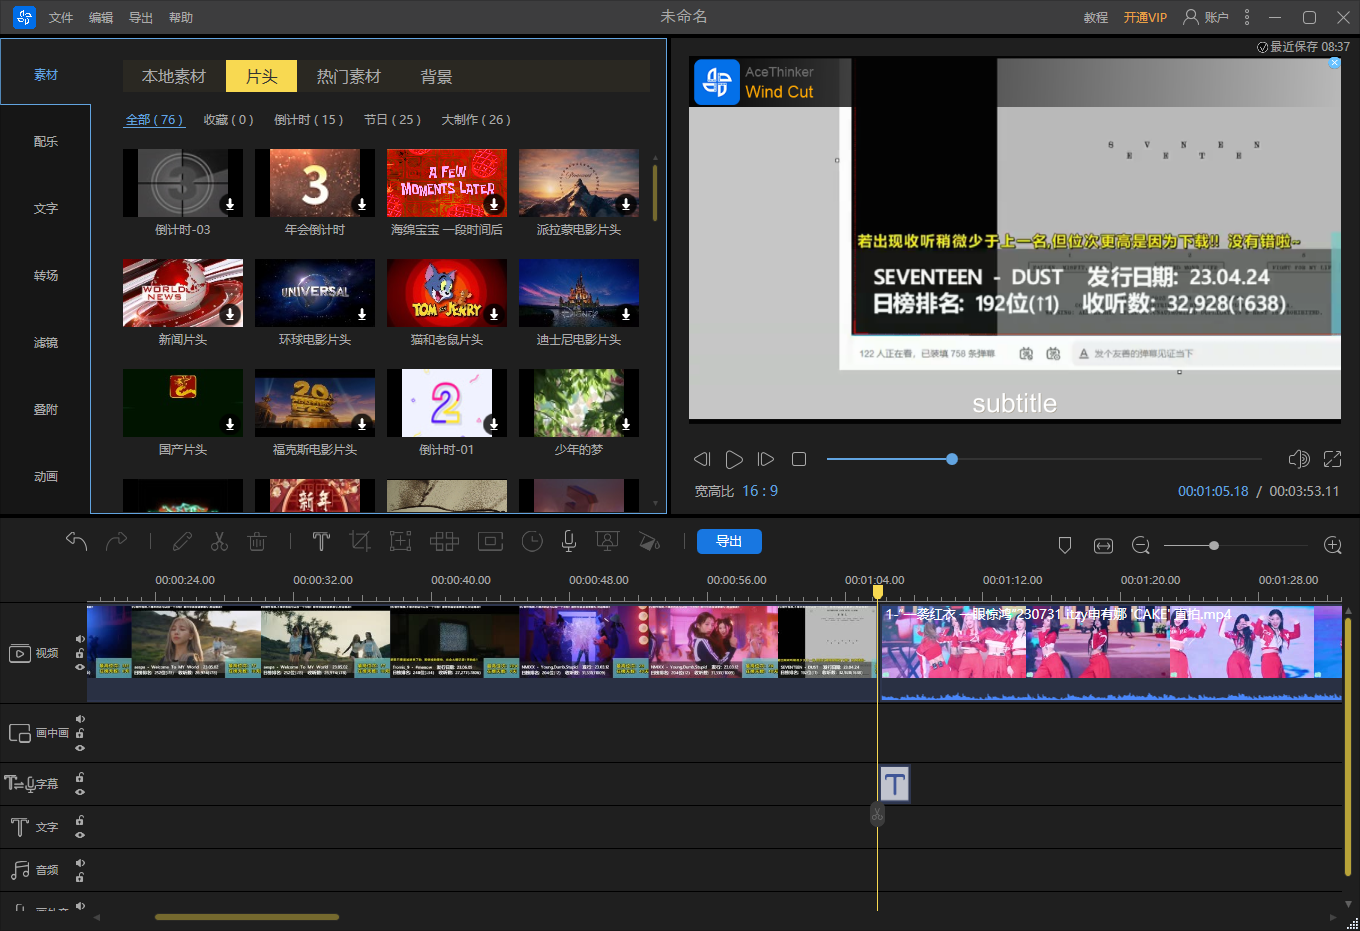Screen dimensions: 1360x931
Task: Lock the 画中画 track
Action: (80, 733)
